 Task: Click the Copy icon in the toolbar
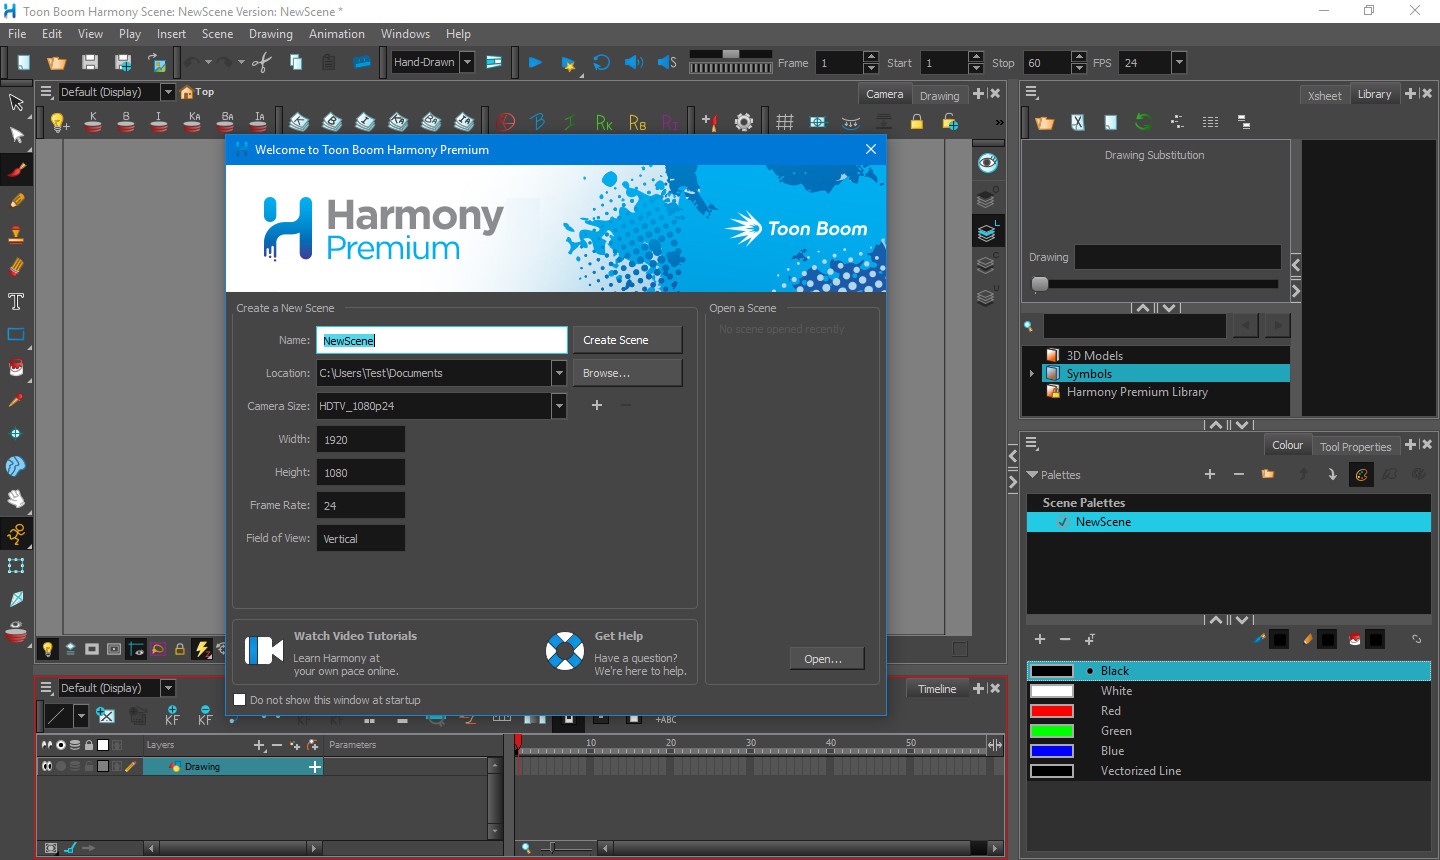296,62
